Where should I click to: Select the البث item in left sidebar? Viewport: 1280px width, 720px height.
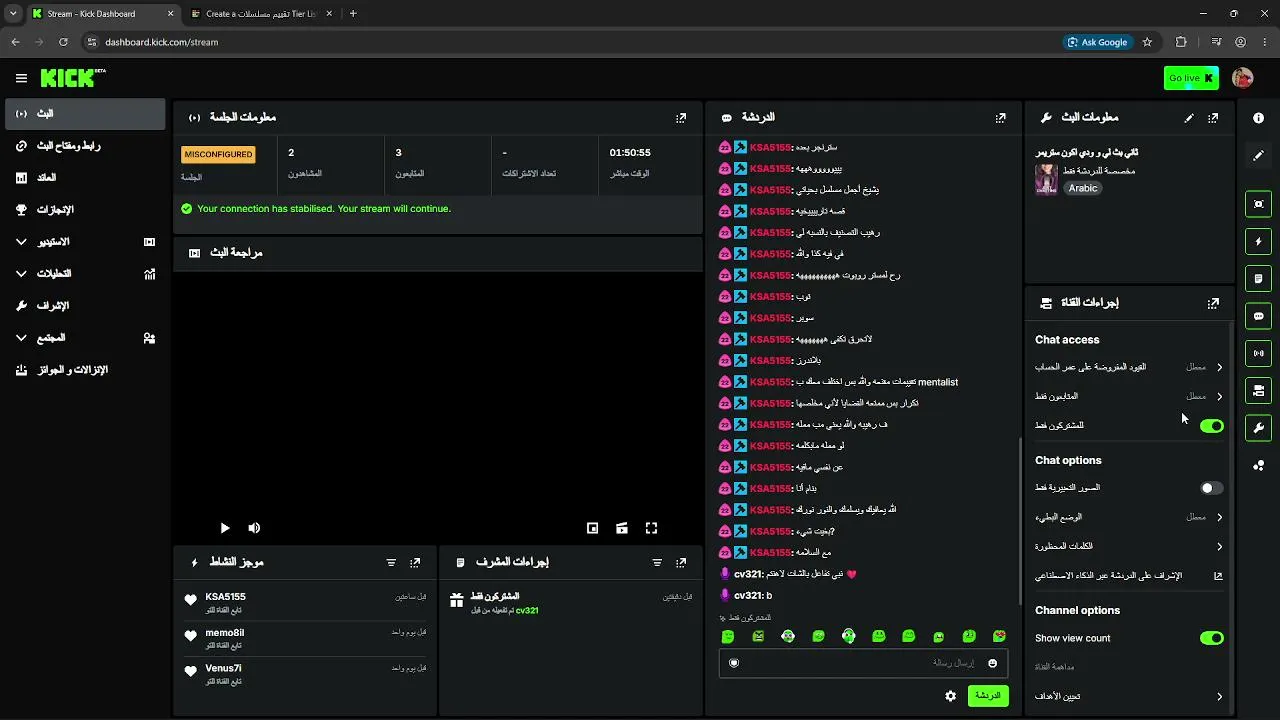[85, 114]
